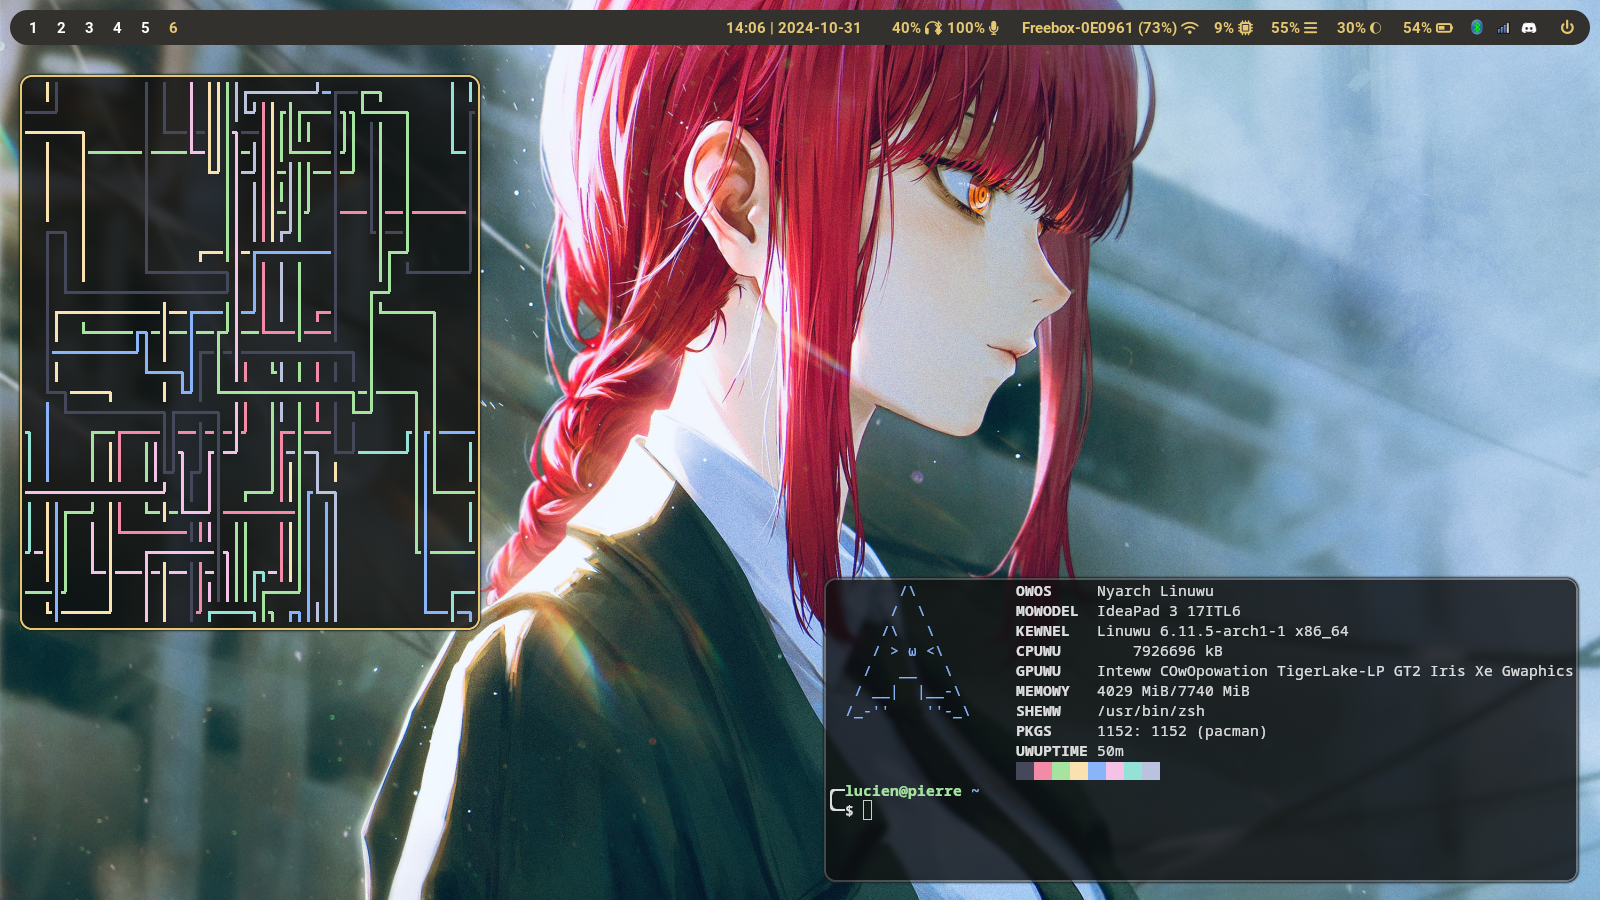Click the terminal prompt cursor
Viewport: 1600px width, 900px height.
867,810
